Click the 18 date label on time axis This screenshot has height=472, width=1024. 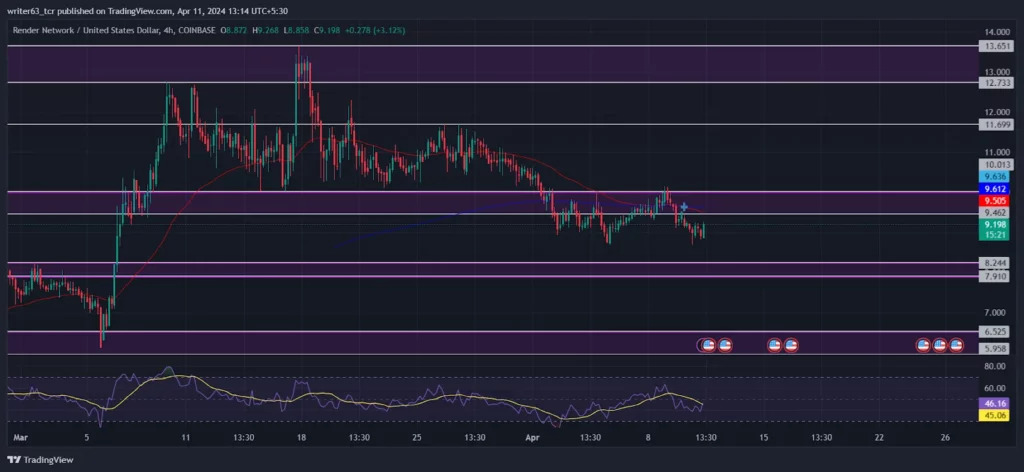302,437
